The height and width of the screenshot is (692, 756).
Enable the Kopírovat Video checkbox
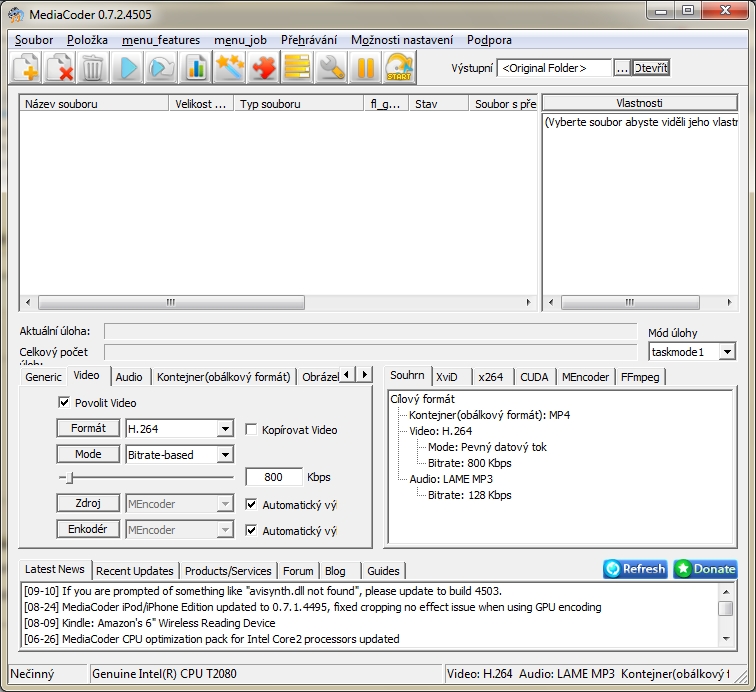(251, 429)
